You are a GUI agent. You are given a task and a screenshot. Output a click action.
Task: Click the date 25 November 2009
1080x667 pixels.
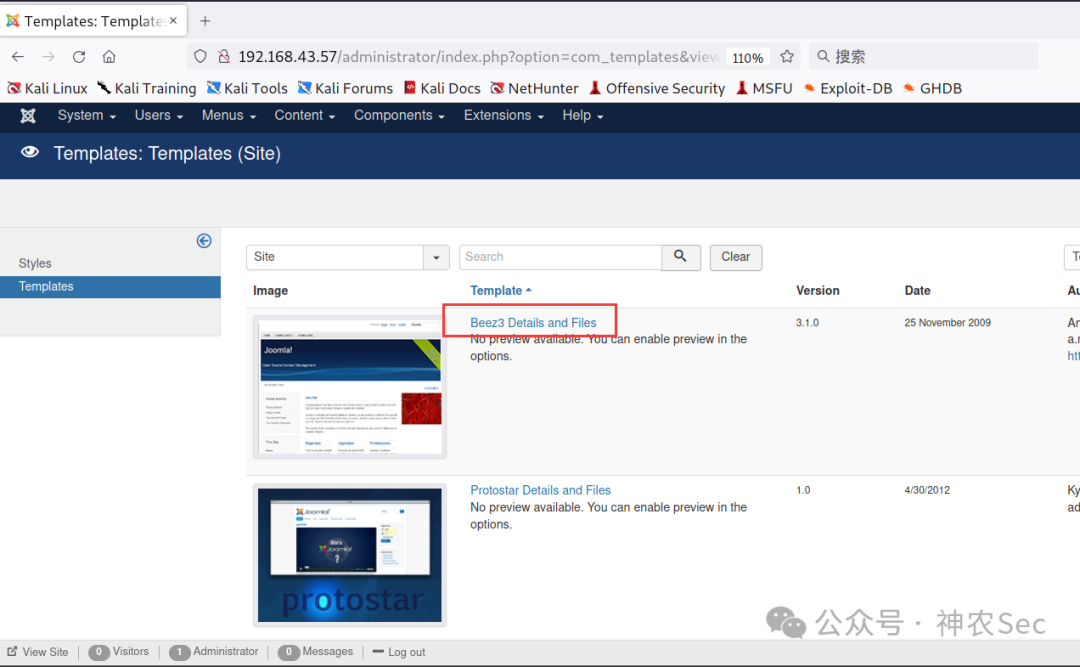pos(948,322)
